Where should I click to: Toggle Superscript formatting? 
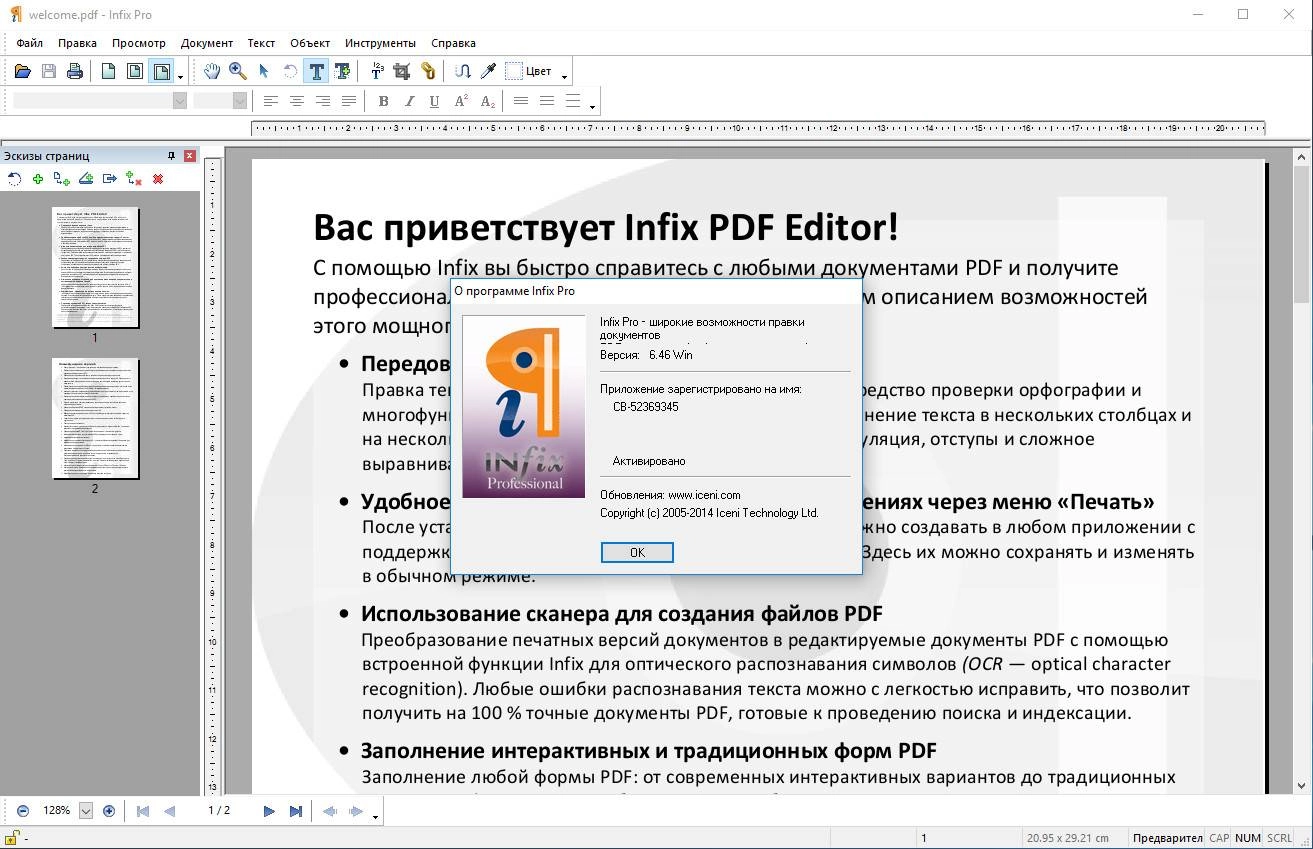(461, 101)
